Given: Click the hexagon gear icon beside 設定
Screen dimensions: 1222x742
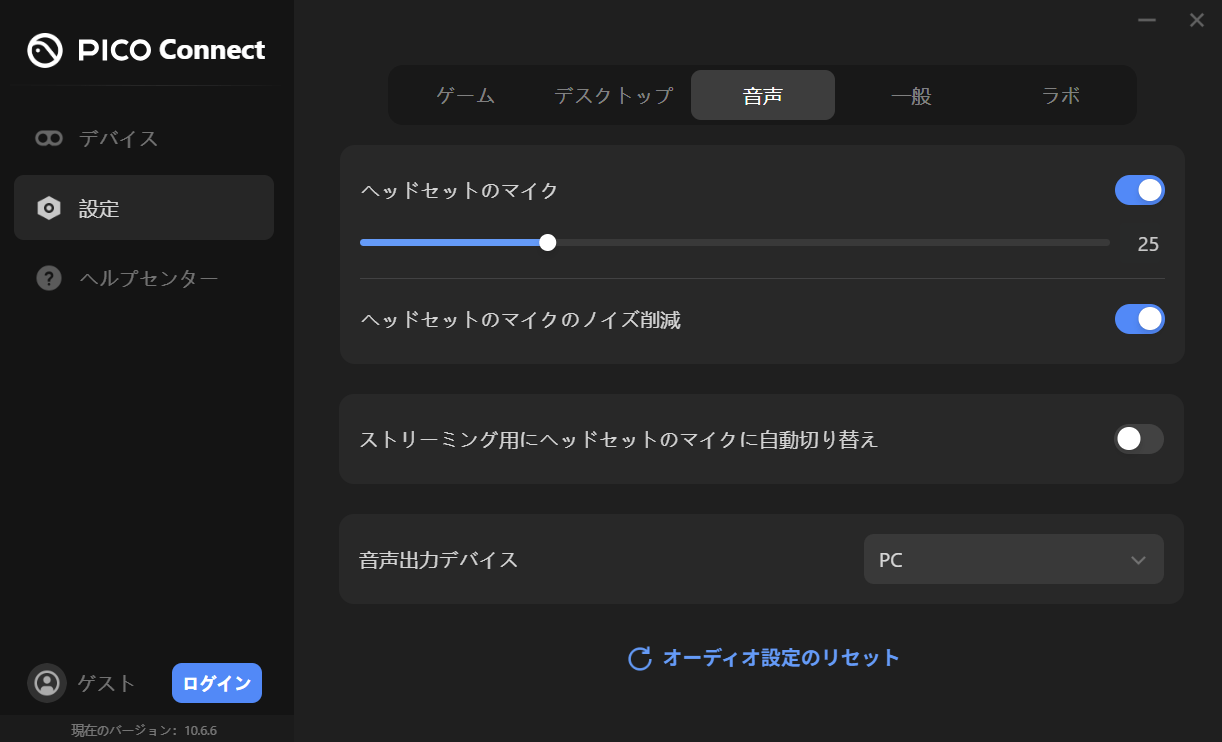Looking at the screenshot, I should pyautogui.click(x=48, y=208).
